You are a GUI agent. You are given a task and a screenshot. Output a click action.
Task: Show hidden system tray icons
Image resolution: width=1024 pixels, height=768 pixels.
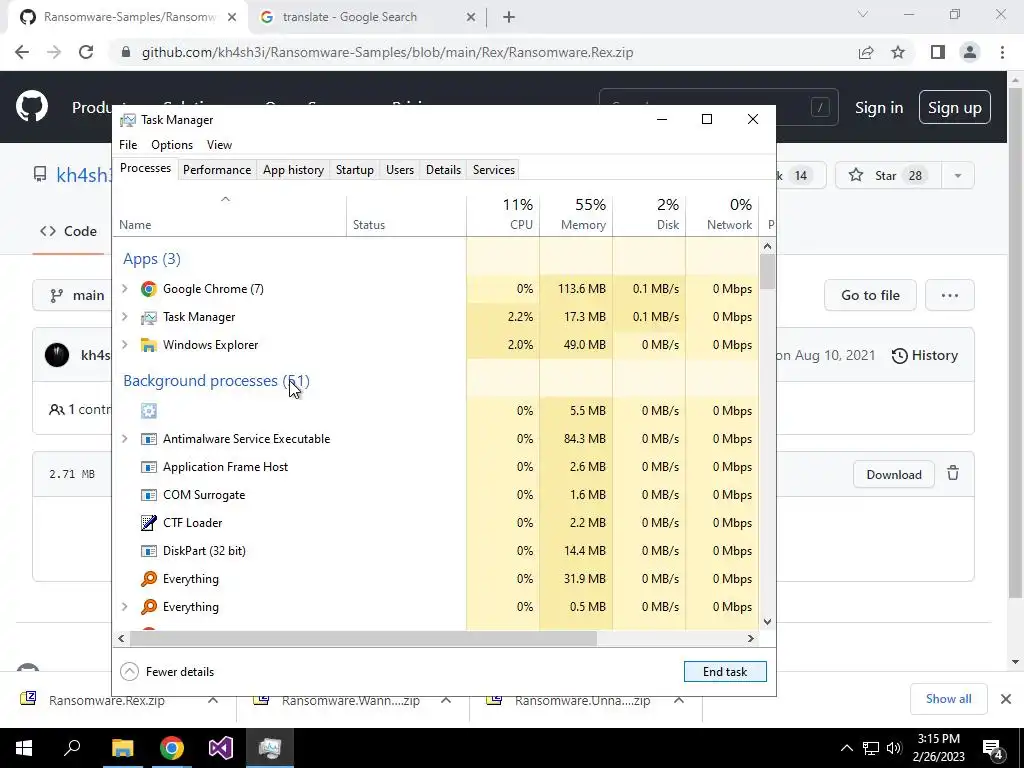[x=846, y=748]
